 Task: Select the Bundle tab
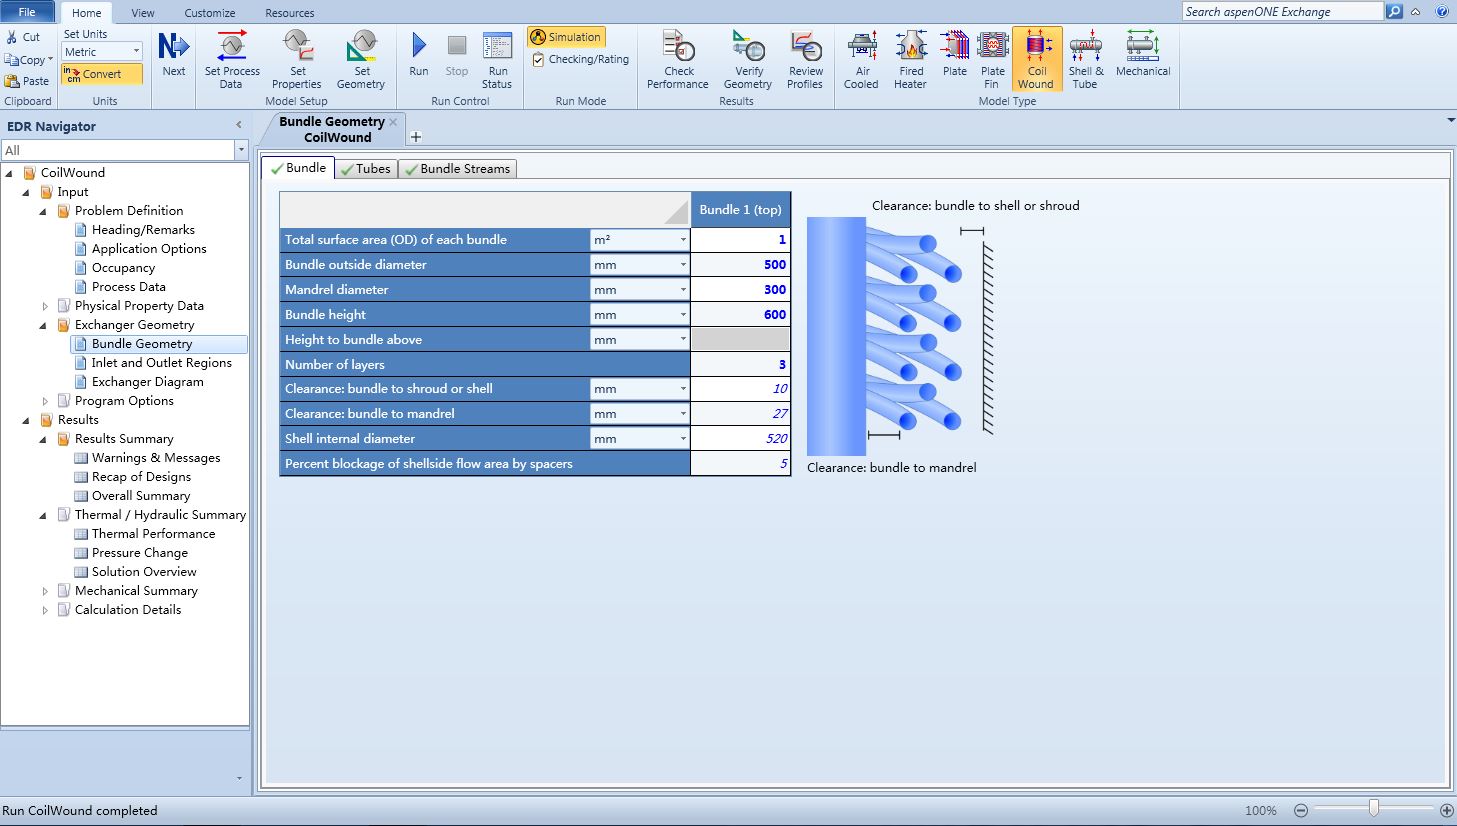click(x=298, y=168)
